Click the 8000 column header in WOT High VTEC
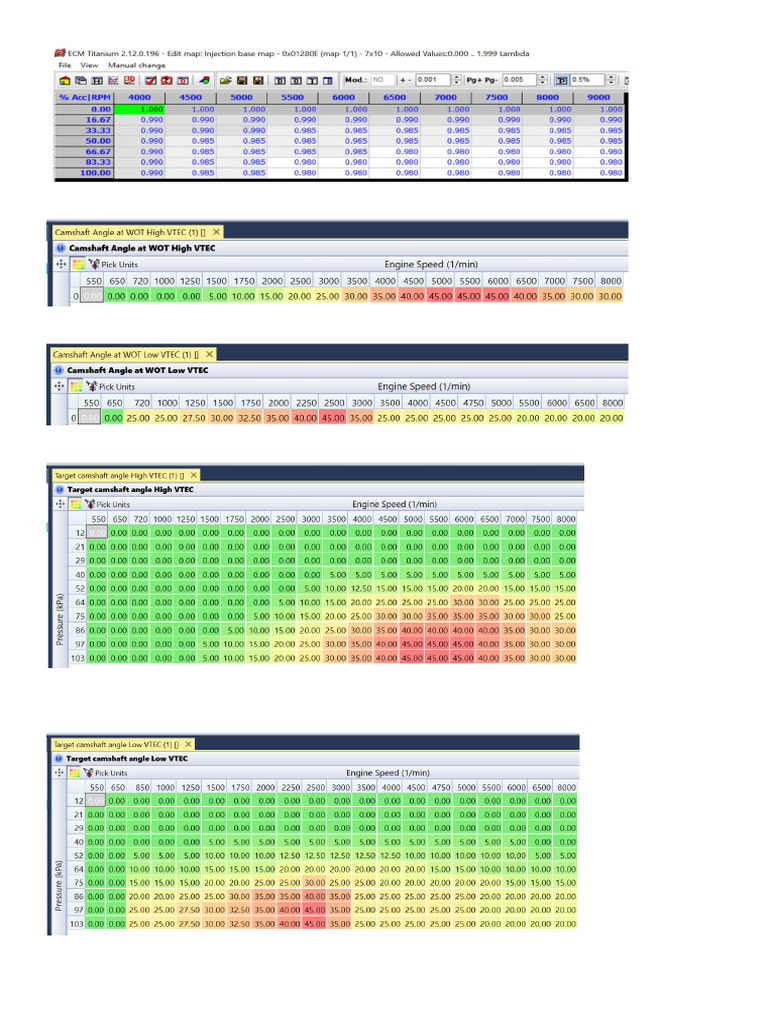The height and width of the screenshot is (1024, 768). 611,281
